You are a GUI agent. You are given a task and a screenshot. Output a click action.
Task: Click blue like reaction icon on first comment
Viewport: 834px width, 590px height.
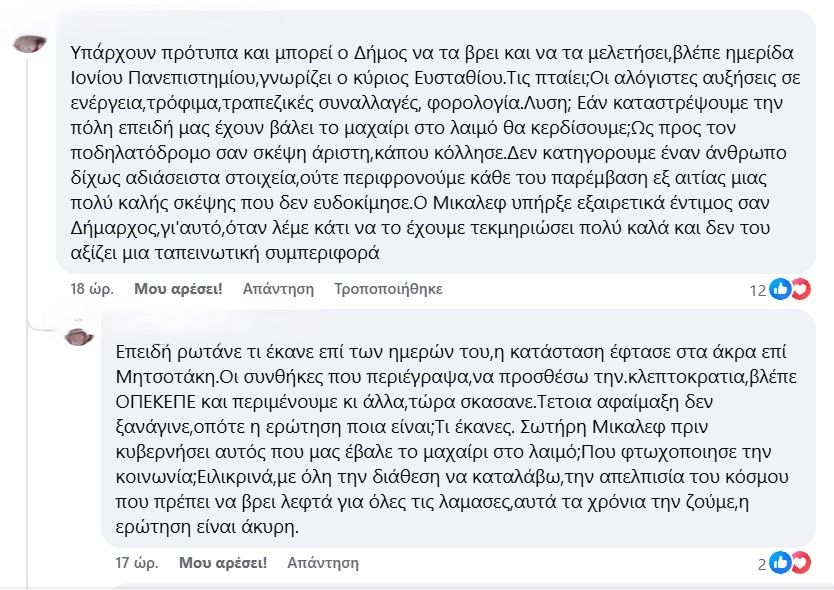(780, 289)
